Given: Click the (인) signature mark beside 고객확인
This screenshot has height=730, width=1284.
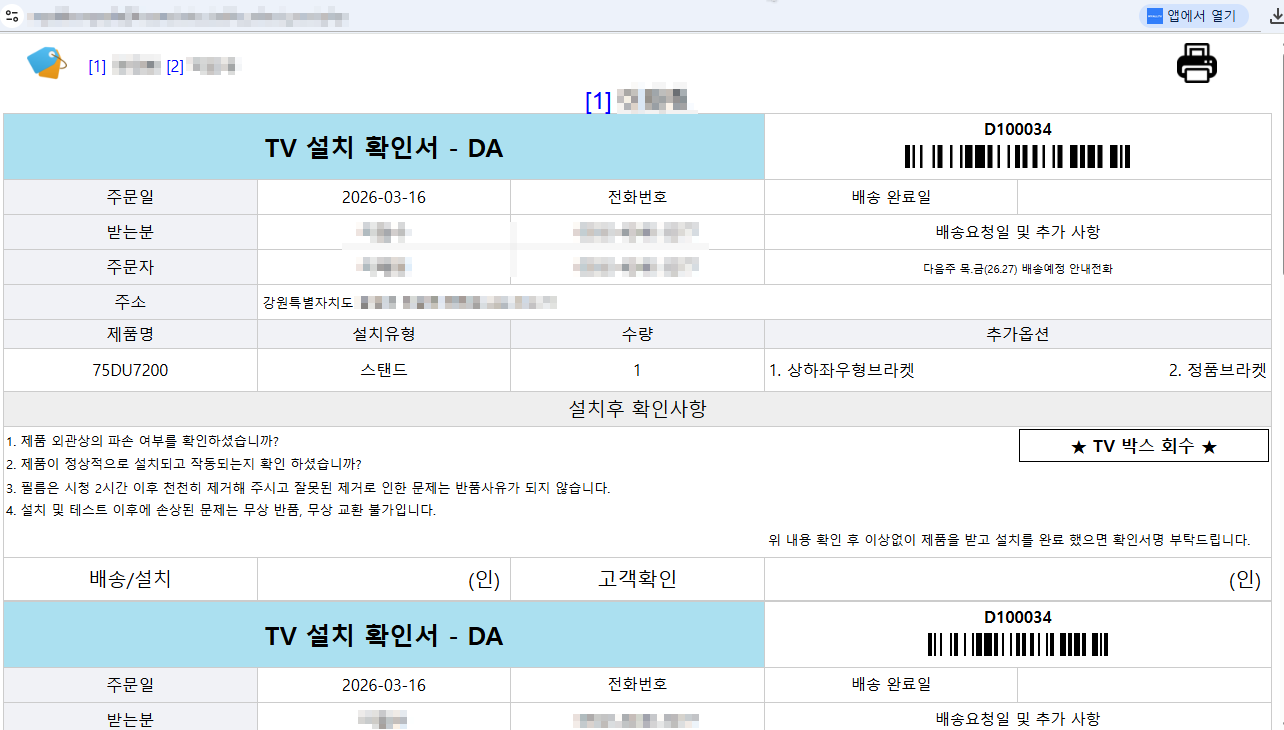Looking at the screenshot, I should click(1245, 580).
